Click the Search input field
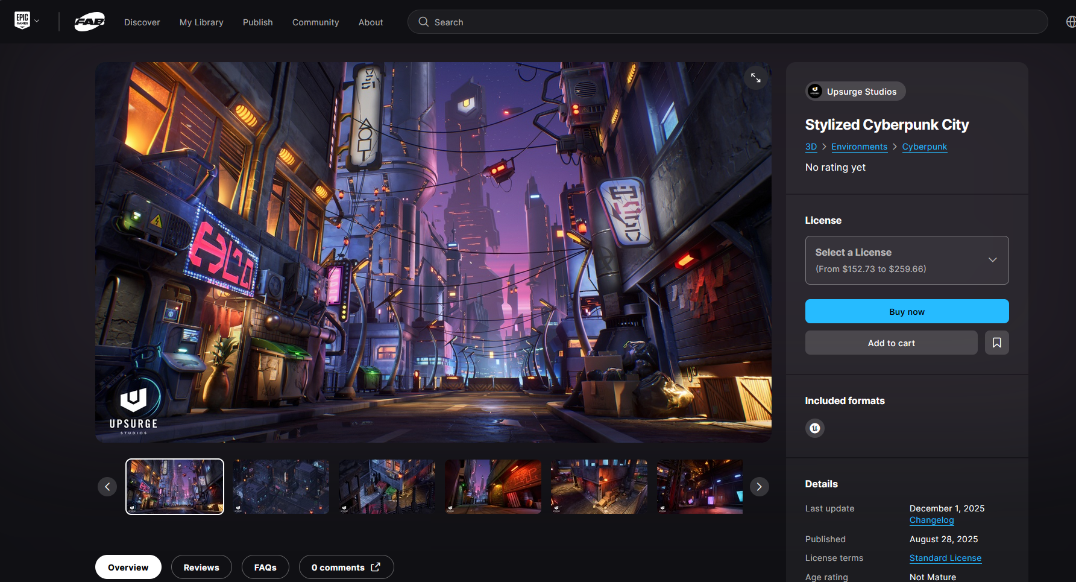 727,22
